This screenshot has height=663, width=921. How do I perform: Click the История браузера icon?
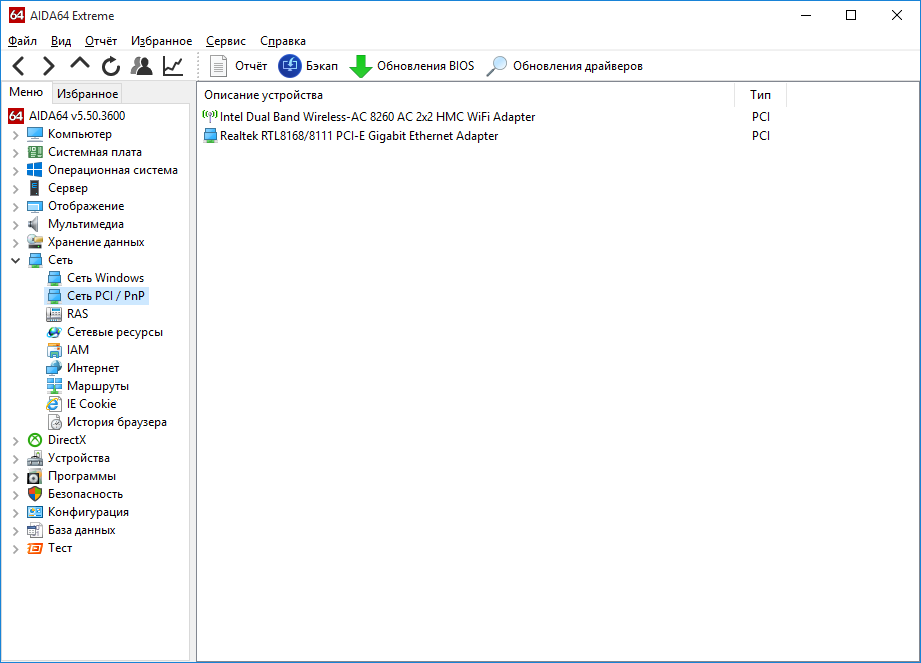click(x=54, y=422)
